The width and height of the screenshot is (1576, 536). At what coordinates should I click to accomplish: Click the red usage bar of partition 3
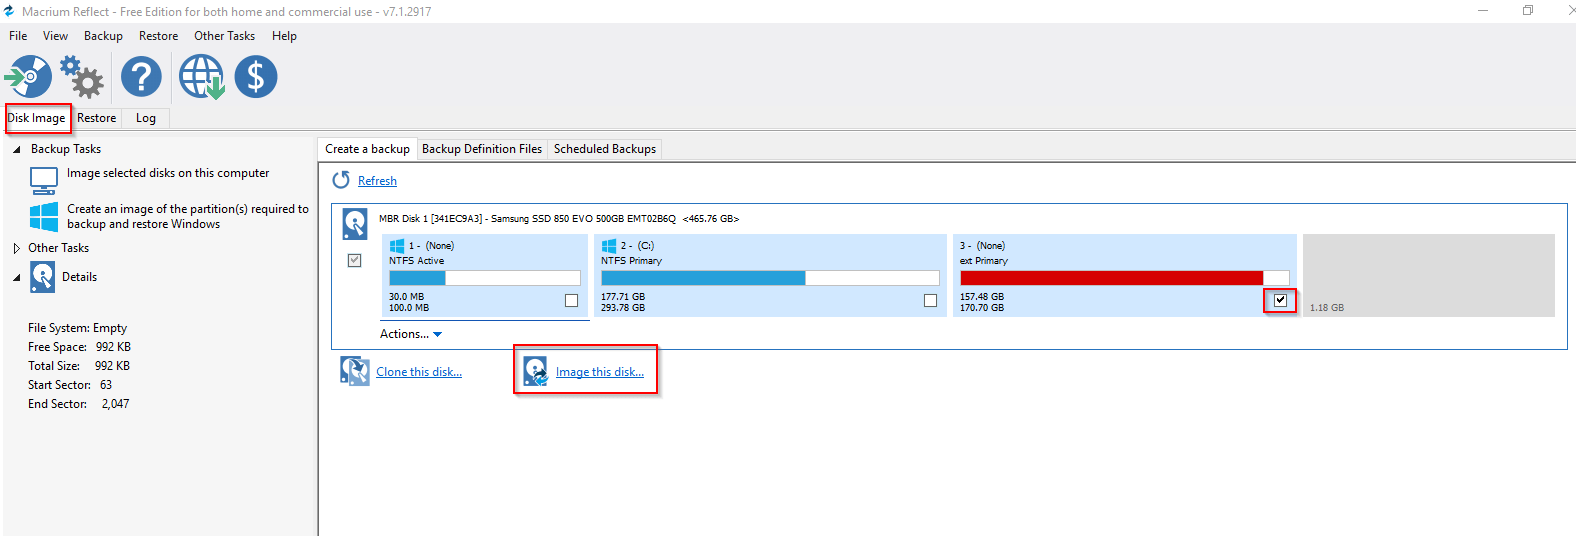pyautogui.click(x=1124, y=278)
